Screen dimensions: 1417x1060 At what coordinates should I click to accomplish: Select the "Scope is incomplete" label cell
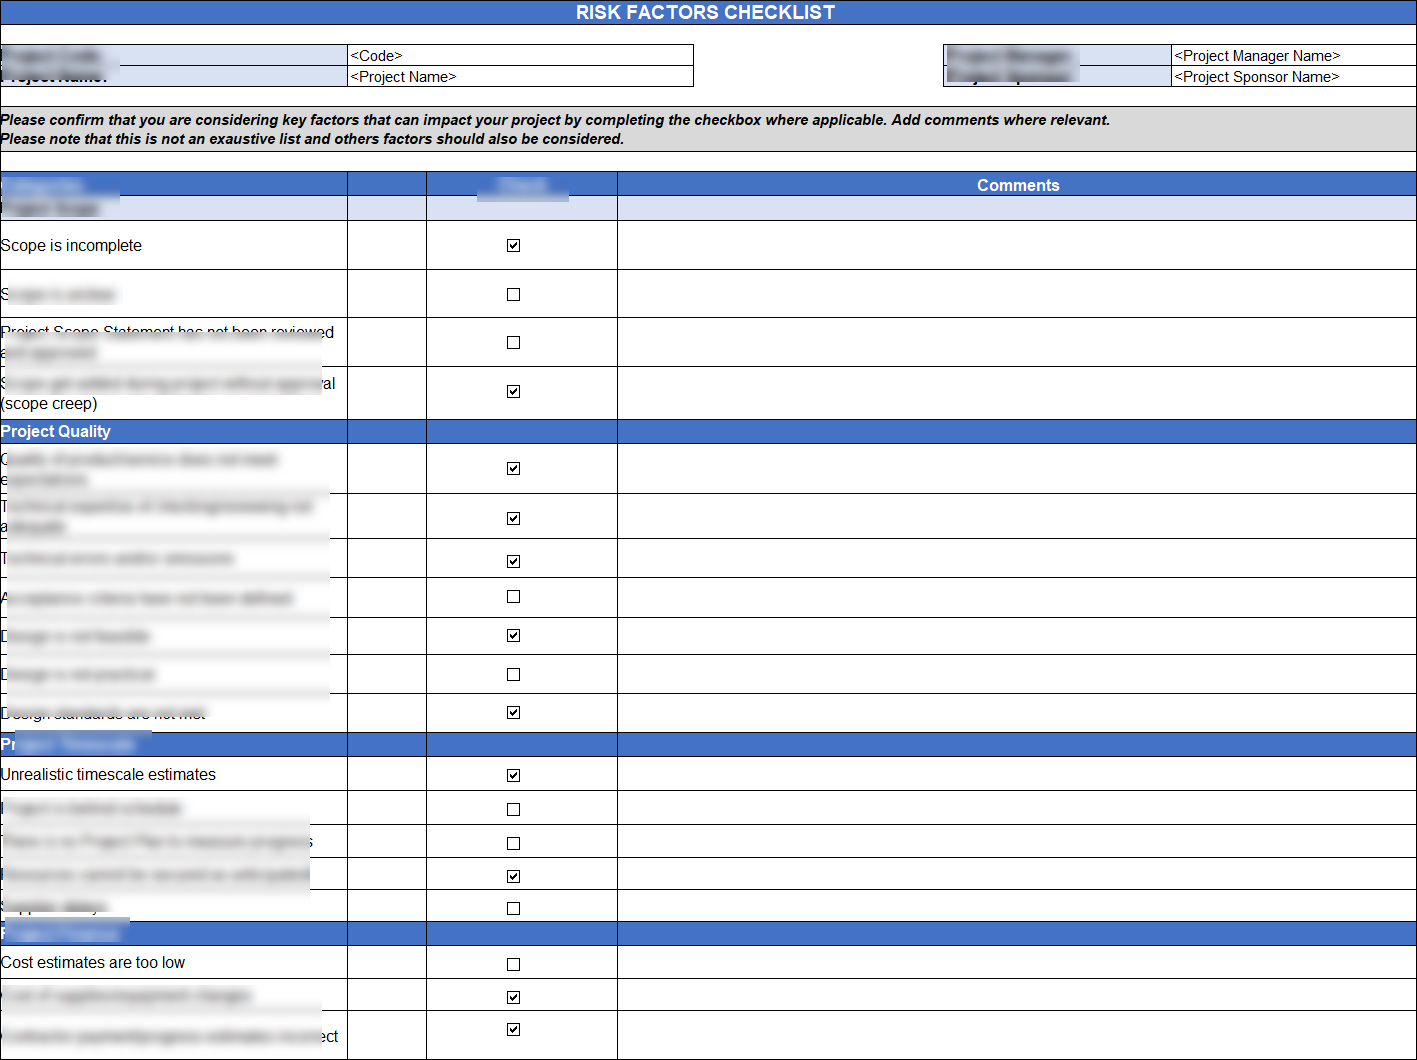pyautogui.click(x=173, y=245)
